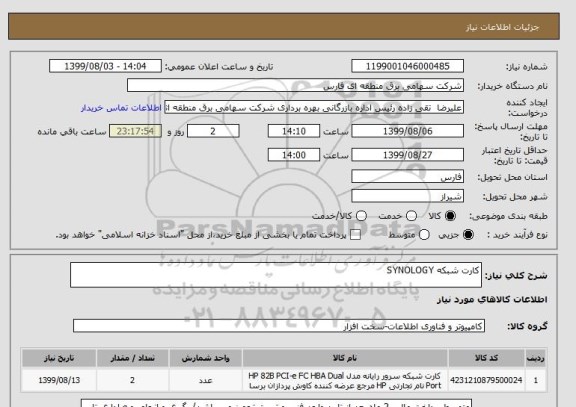Click the row number 1 cell

point(536,381)
